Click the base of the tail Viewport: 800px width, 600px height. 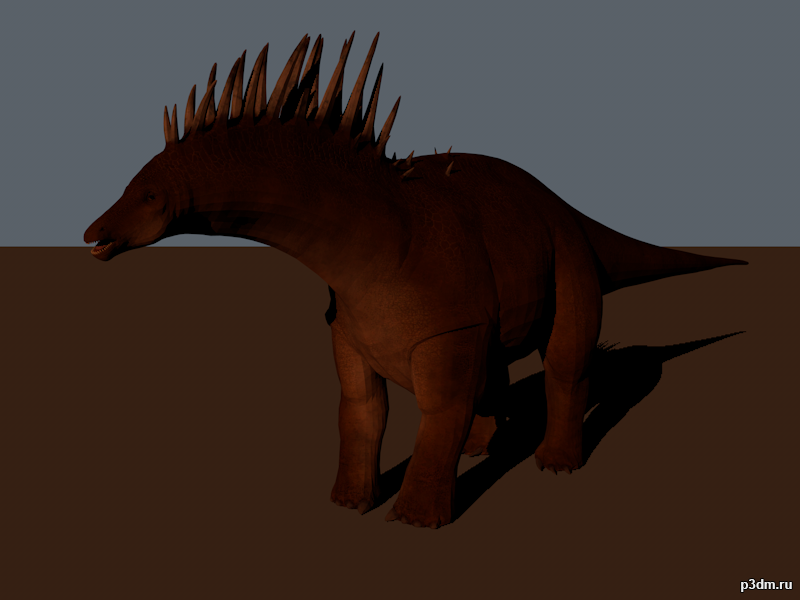click(610, 250)
